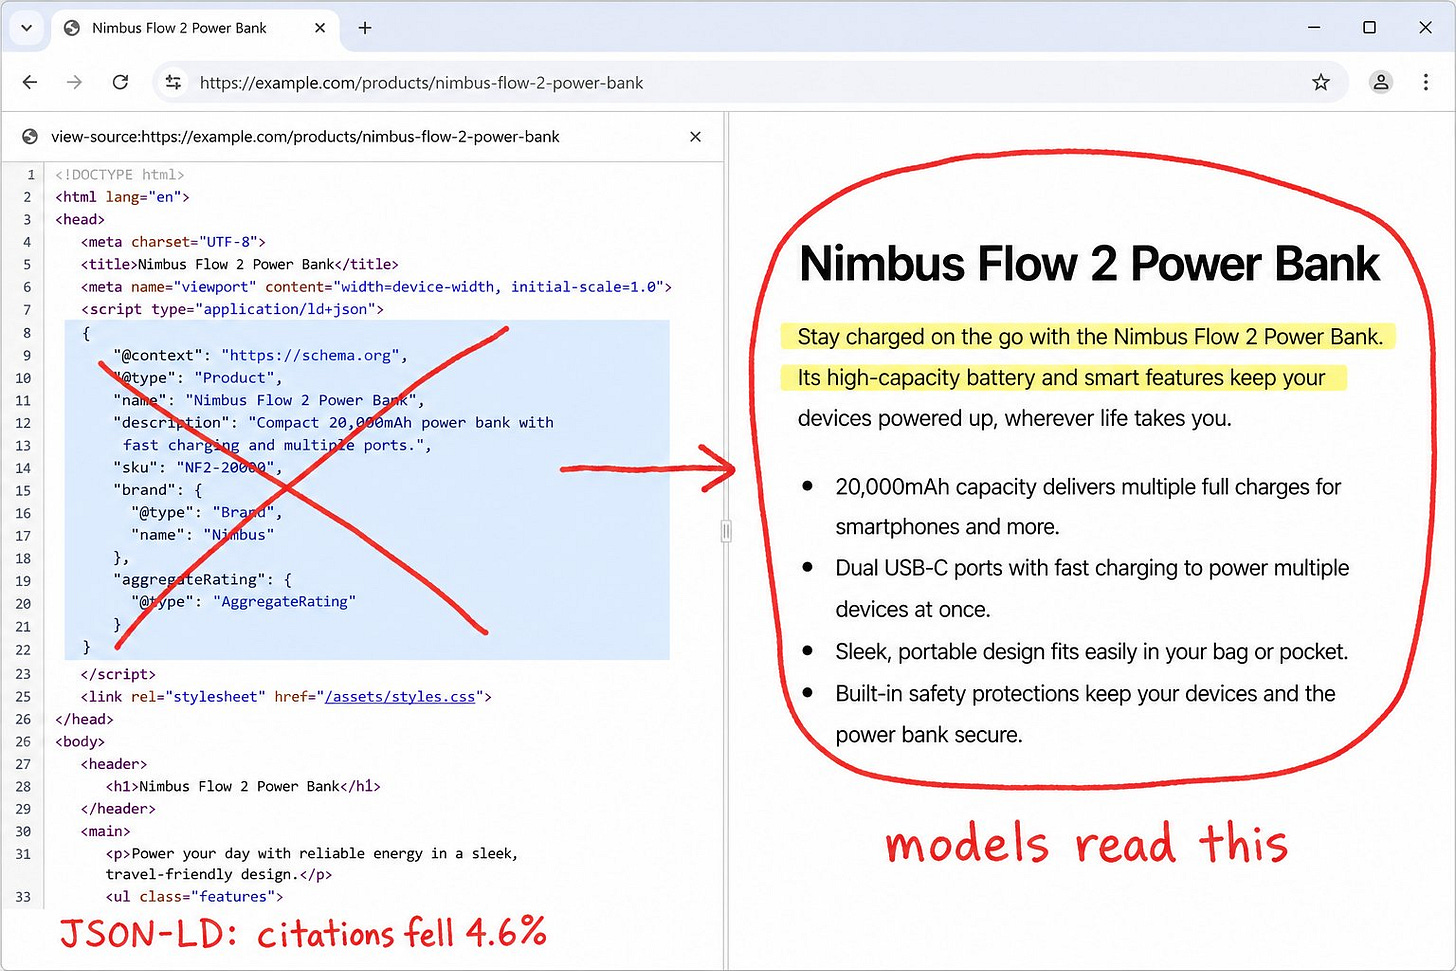Click the h1 Nimbus Flow source line

(243, 786)
